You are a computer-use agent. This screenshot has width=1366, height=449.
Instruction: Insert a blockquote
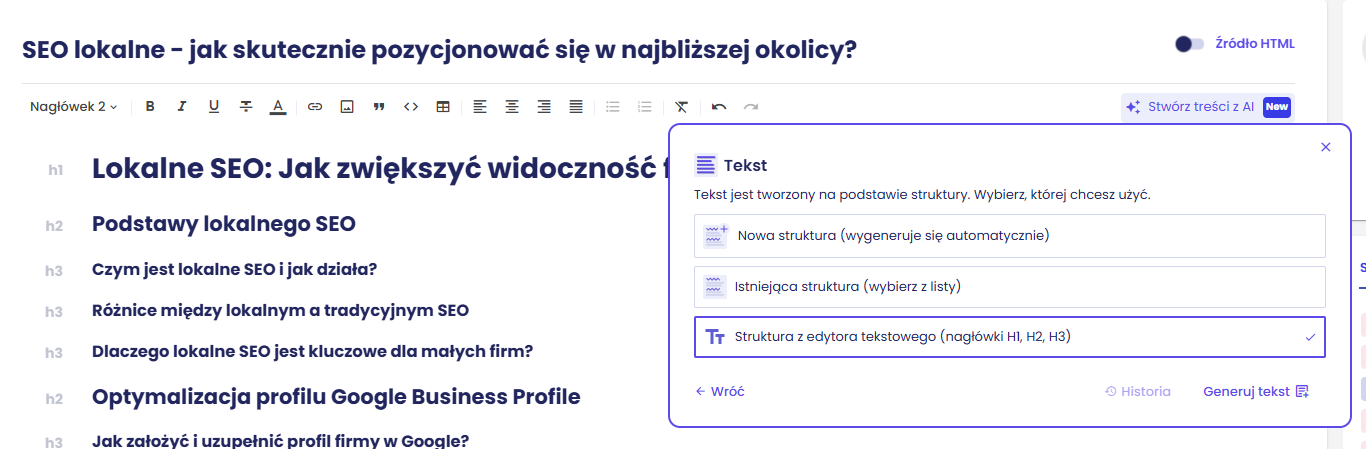pos(379,106)
